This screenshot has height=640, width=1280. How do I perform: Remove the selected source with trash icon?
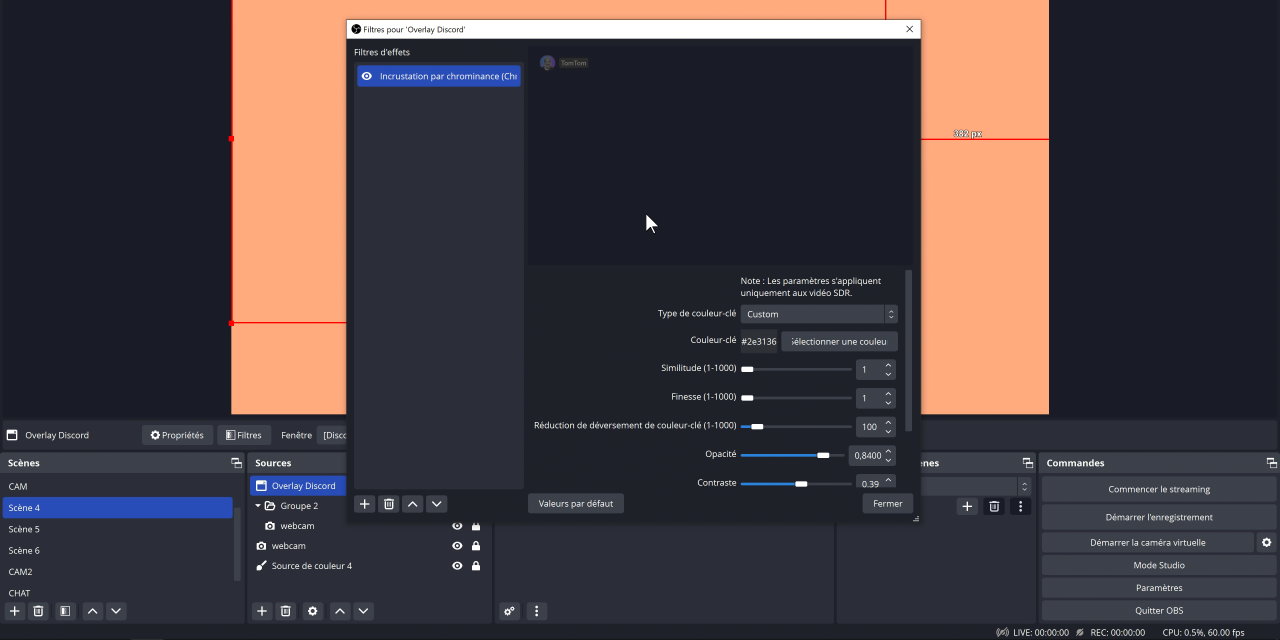tap(285, 611)
